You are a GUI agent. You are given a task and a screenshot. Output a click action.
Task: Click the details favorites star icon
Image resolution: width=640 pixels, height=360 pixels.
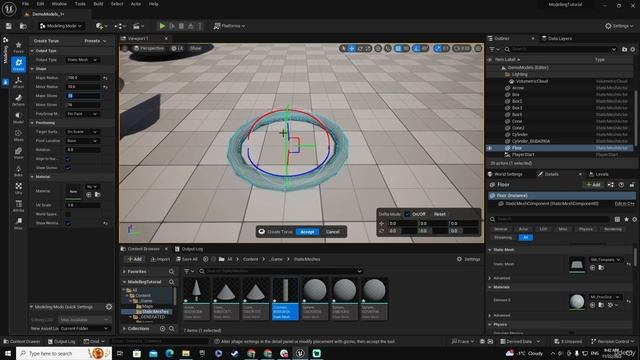click(x=627, y=219)
